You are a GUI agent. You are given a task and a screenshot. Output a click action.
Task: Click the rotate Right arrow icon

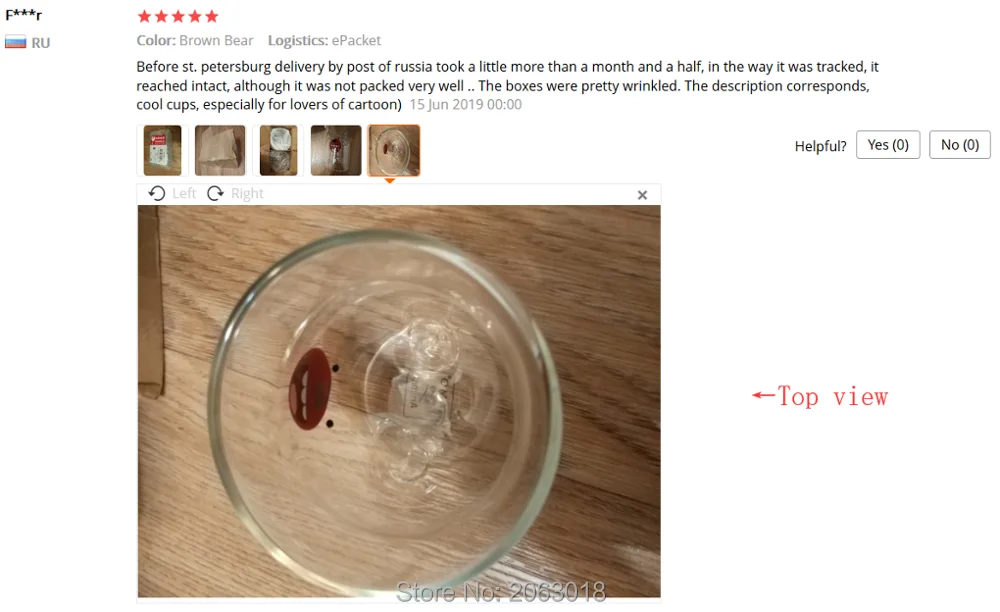pyautogui.click(x=216, y=193)
